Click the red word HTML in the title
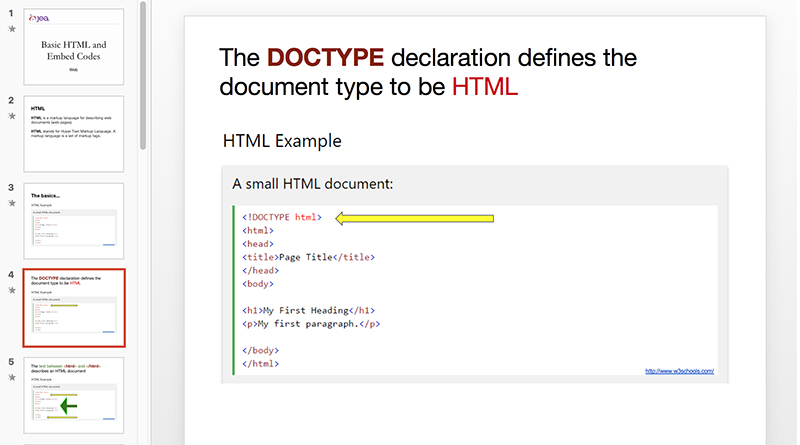The width and height of the screenshot is (800, 445). click(485, 86)
